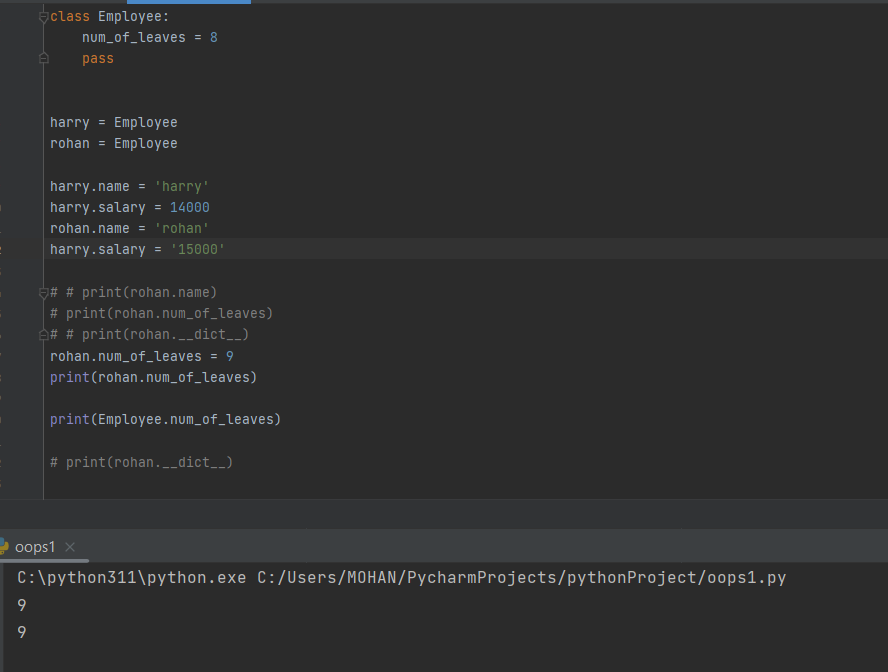Collapse comment block at print(rohan.name)
The width and height of the screenshot is (888, 672).
[44, 293]
